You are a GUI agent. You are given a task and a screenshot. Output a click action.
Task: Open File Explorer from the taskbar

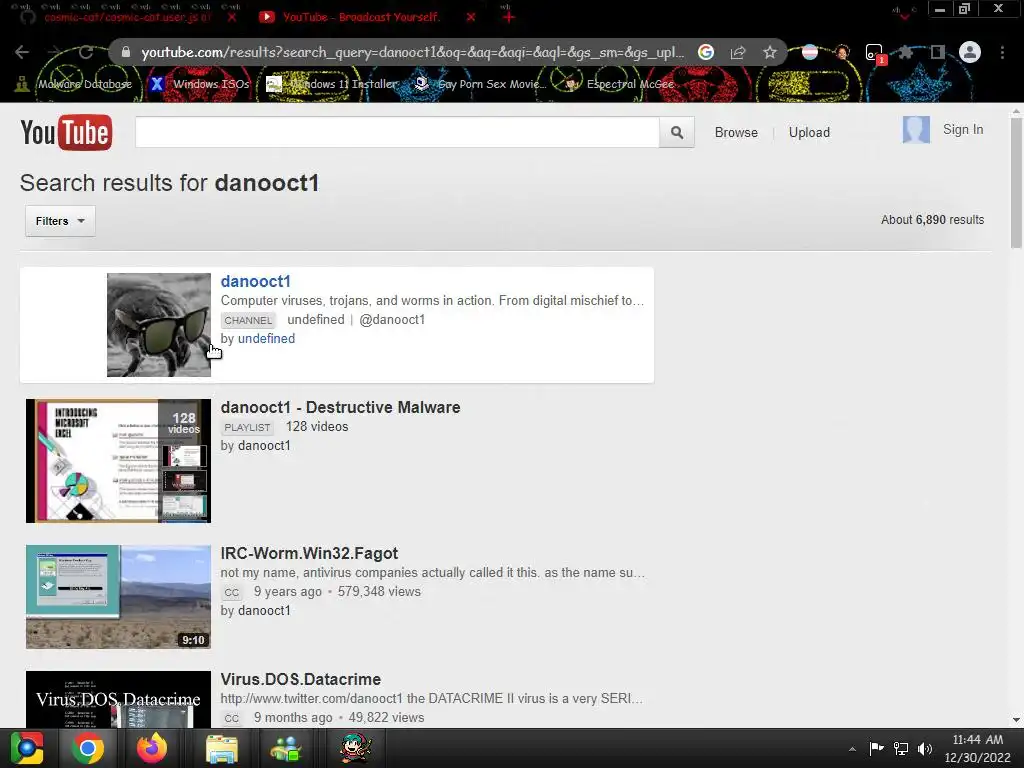point(222,748)
